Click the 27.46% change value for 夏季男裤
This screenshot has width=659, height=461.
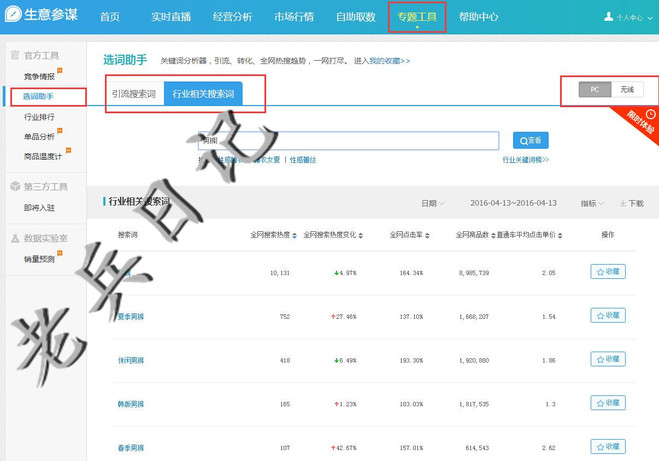344,316
